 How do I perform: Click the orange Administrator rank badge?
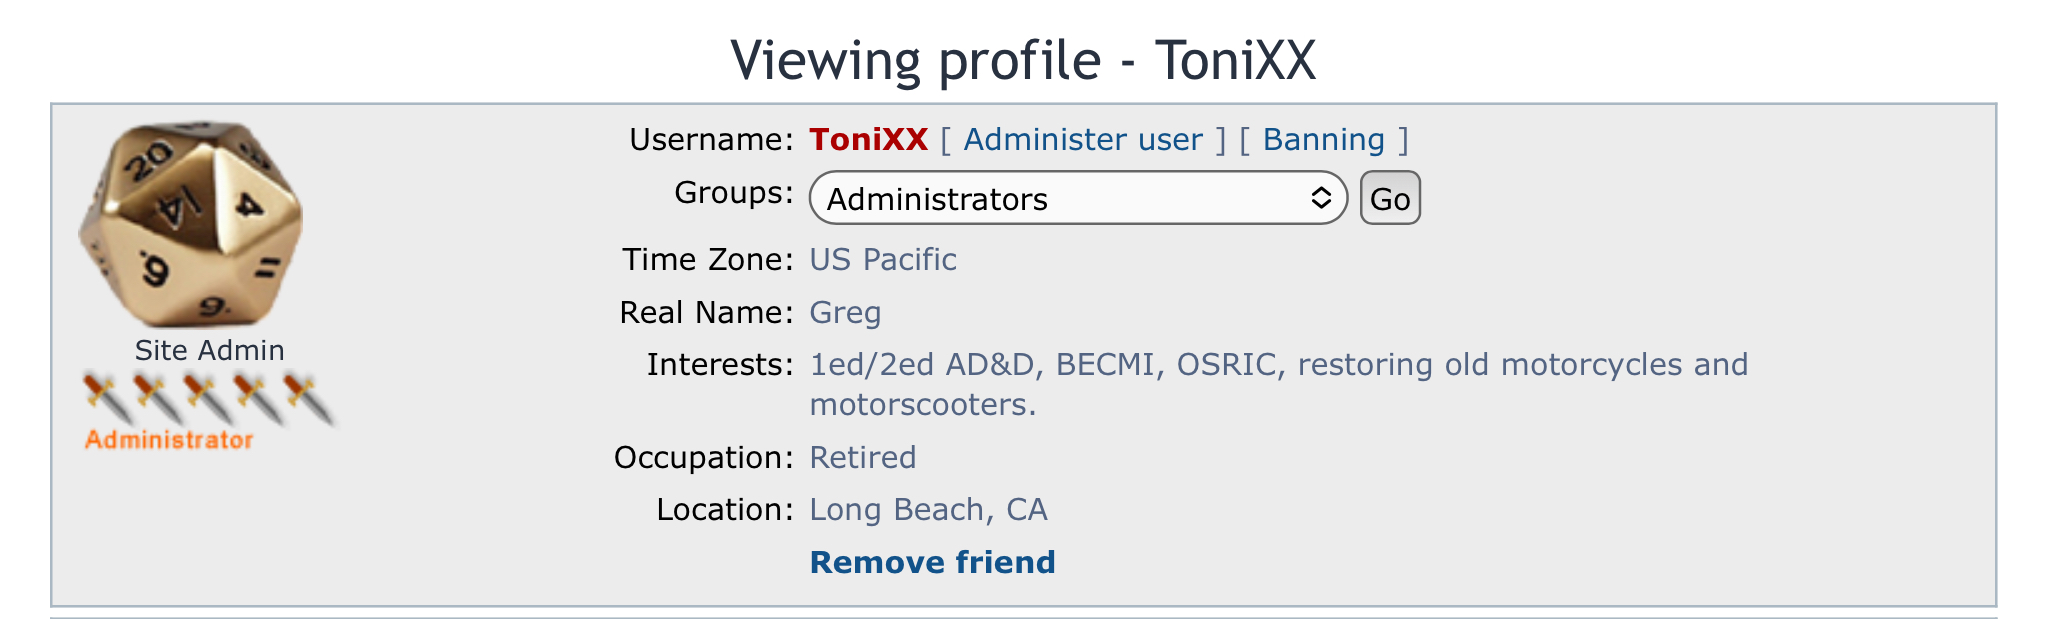(x=169, y=440)
